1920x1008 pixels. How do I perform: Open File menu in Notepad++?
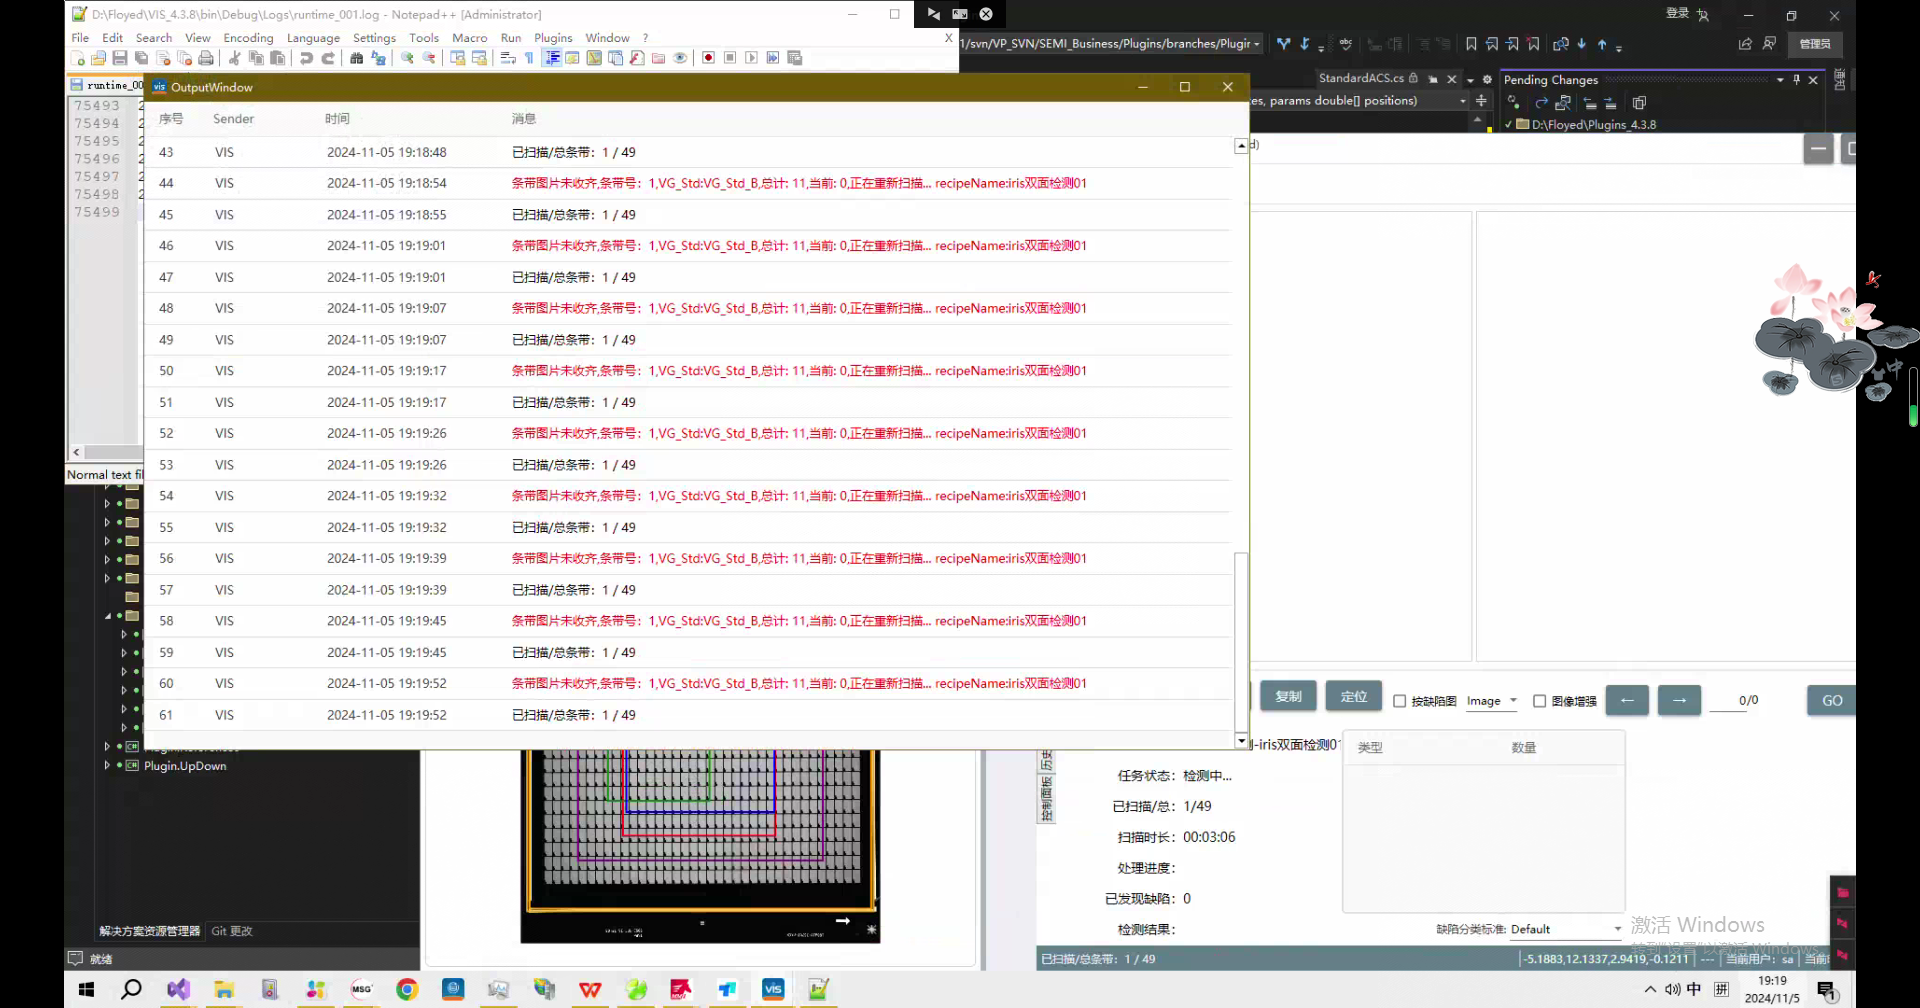pos(80,38)
